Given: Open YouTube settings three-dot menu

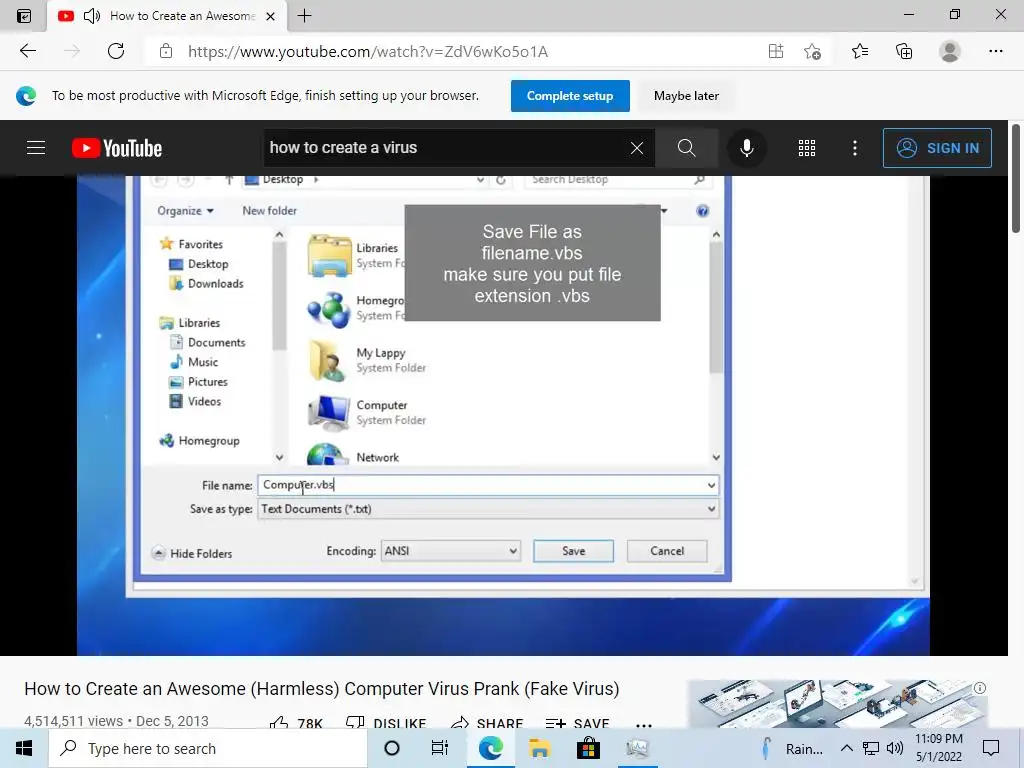Looking at the screenshot, I should [x=854, y=148].
